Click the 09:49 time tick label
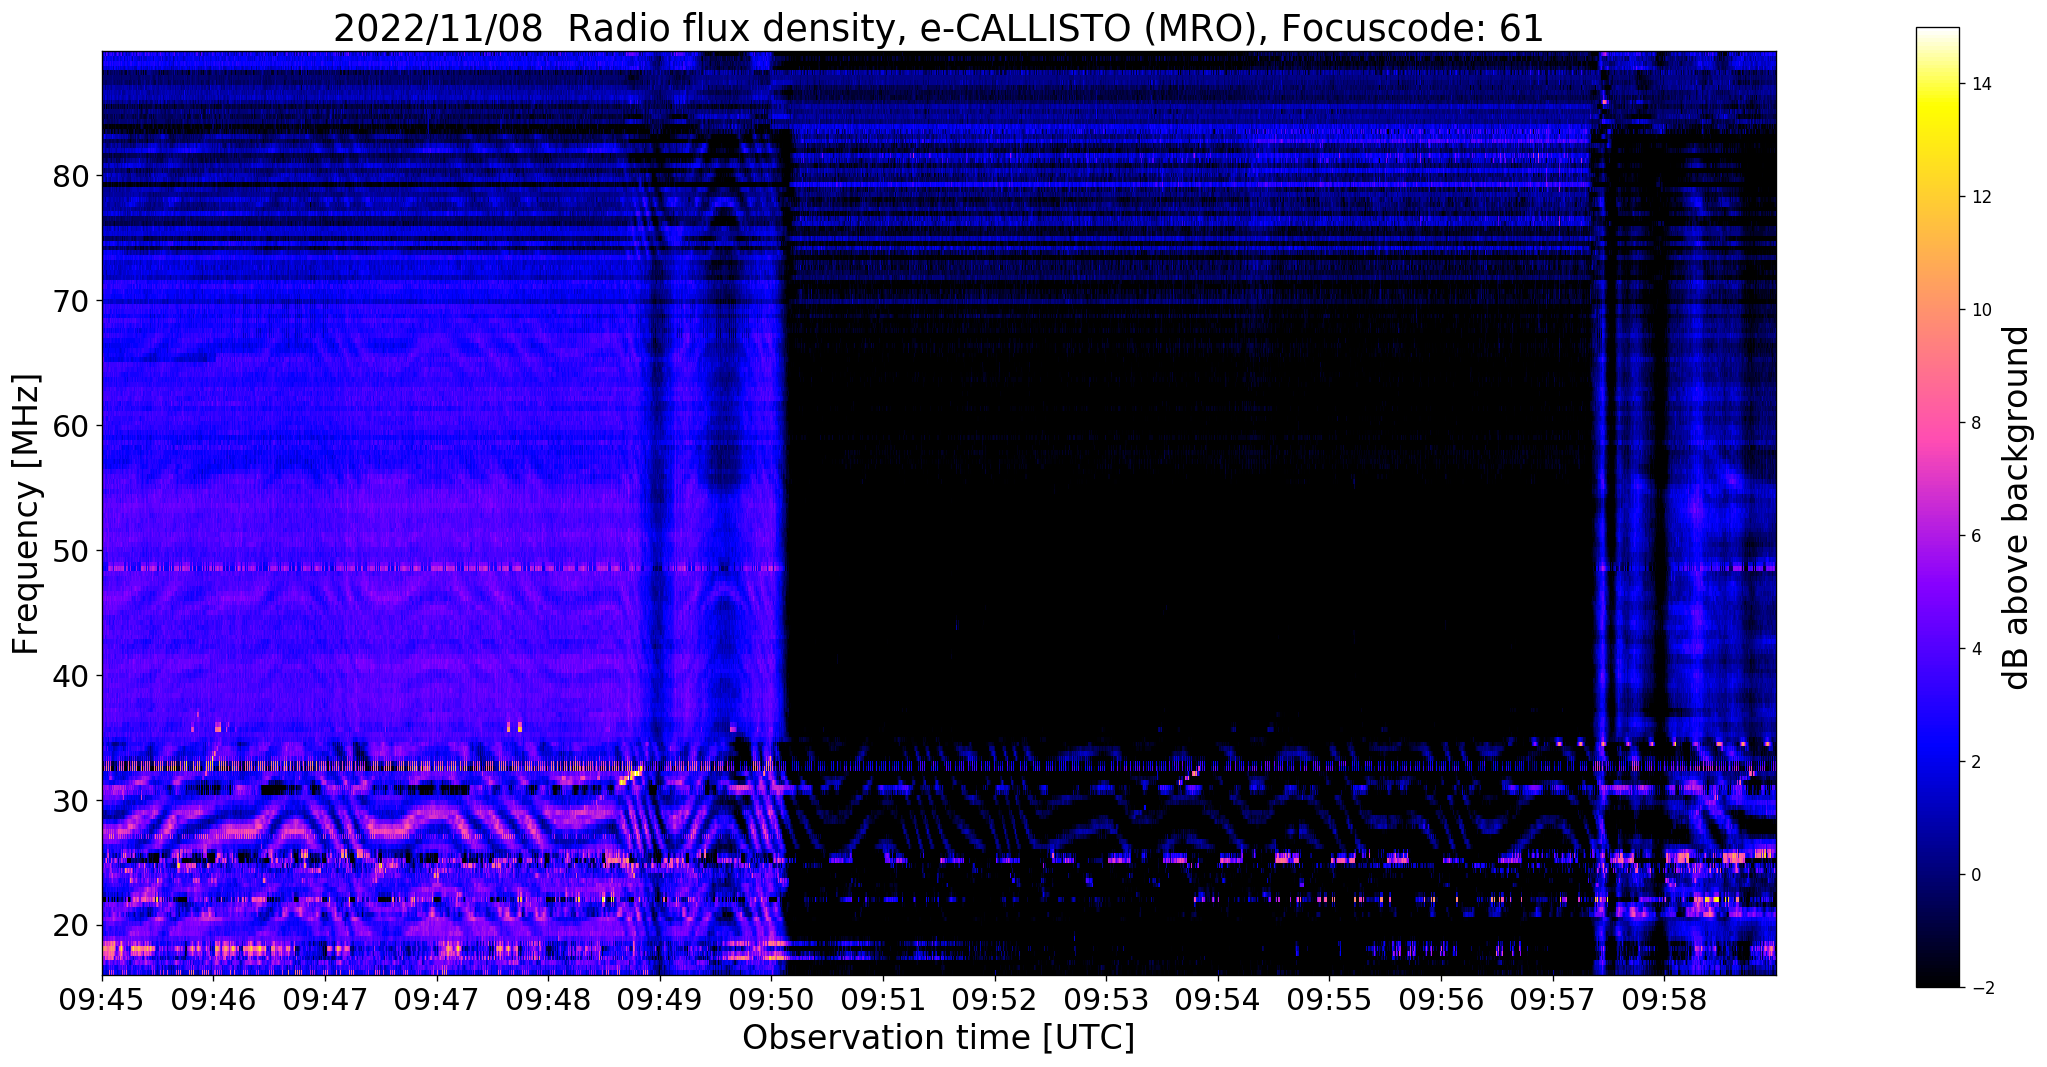The image size is (2047, 1067). [660, 999]
